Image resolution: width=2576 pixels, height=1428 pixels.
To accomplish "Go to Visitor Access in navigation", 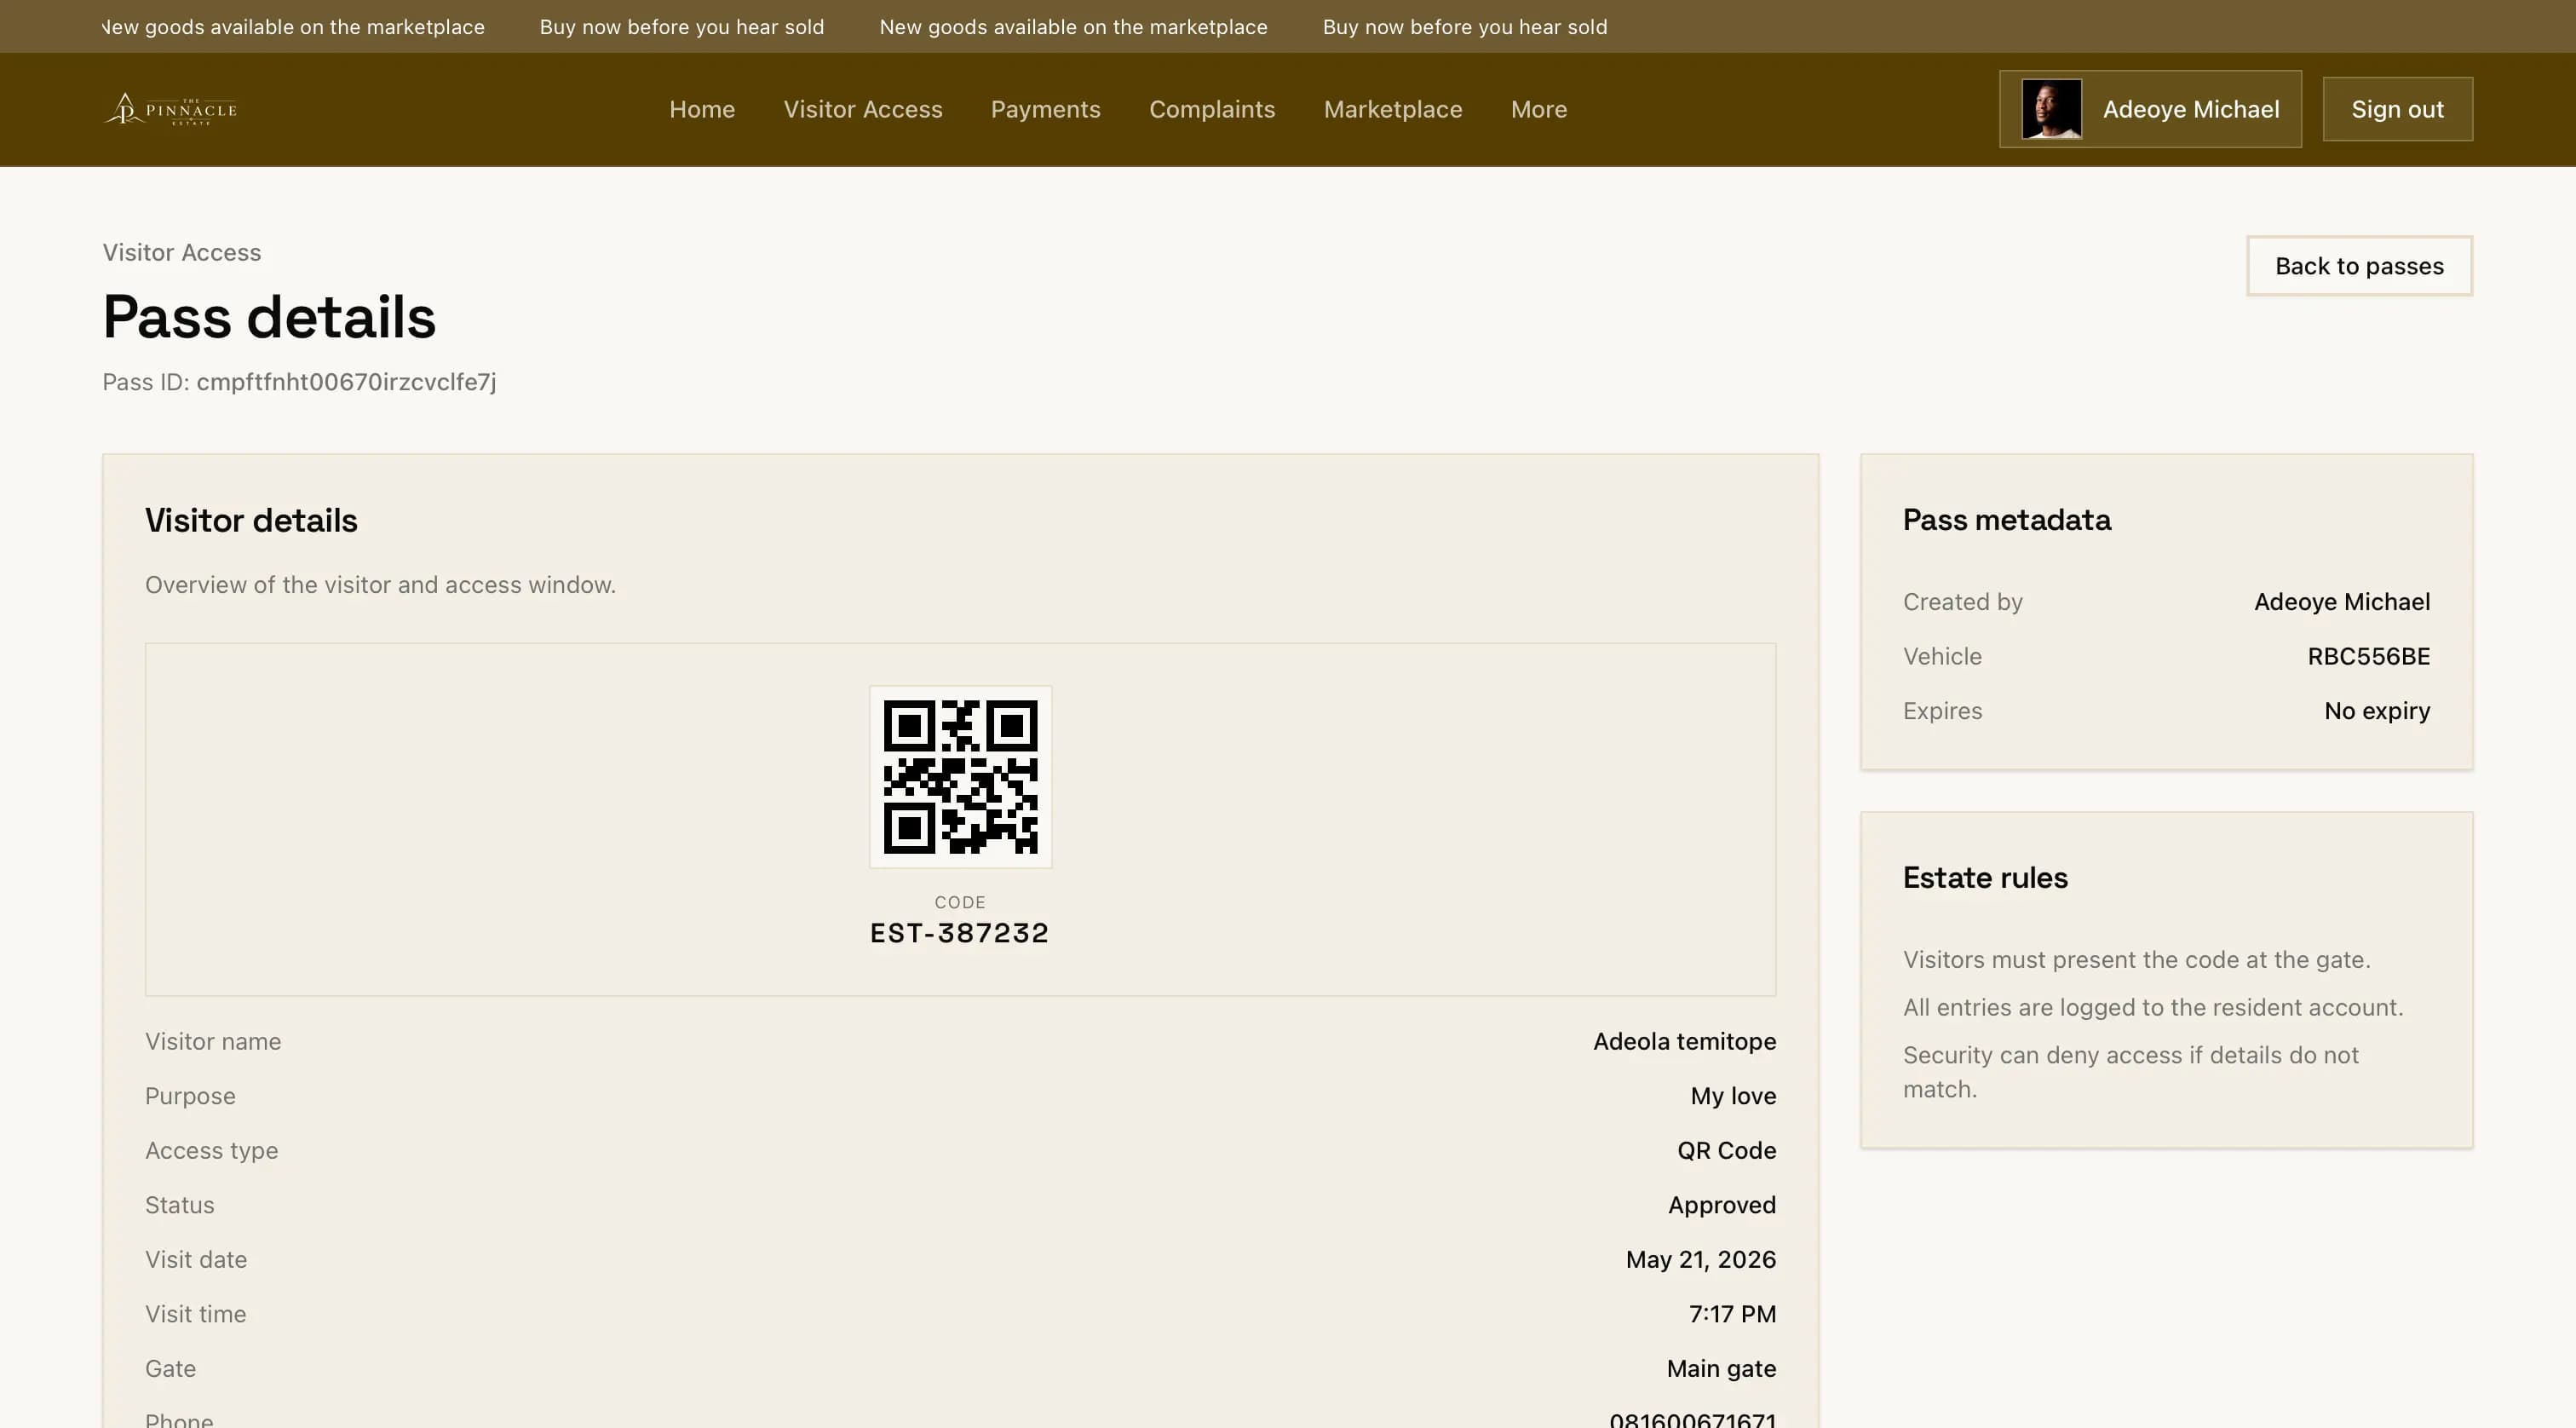I will click(863, 109).
